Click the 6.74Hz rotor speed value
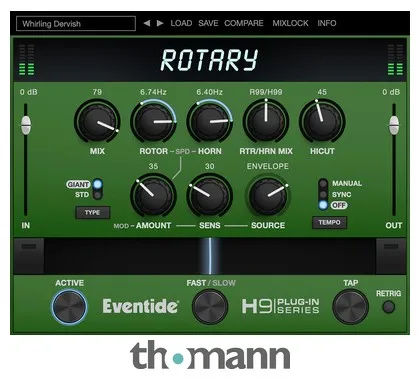 [153, 92]
